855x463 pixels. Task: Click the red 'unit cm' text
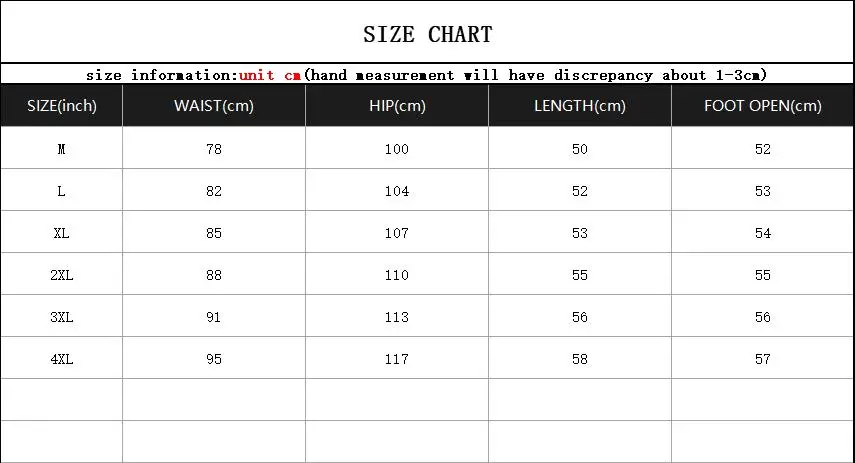tap(270, 75)
